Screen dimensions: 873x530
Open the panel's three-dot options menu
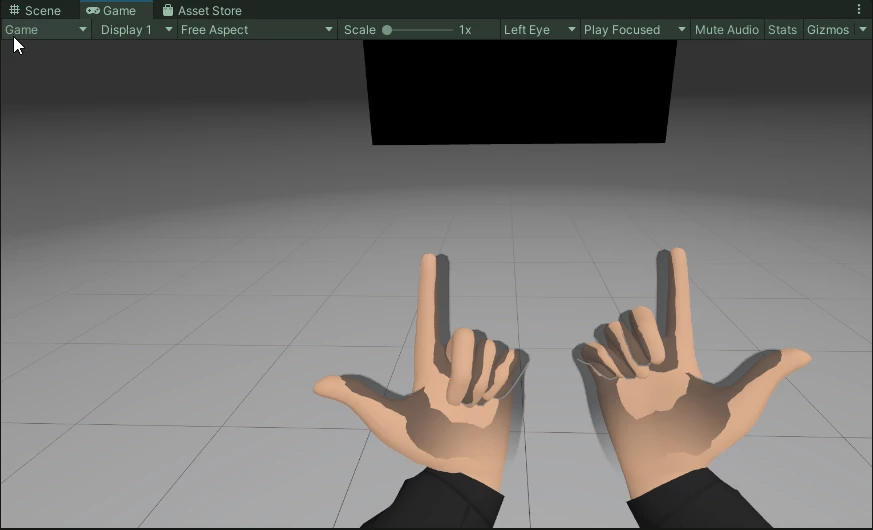(859, 9)
